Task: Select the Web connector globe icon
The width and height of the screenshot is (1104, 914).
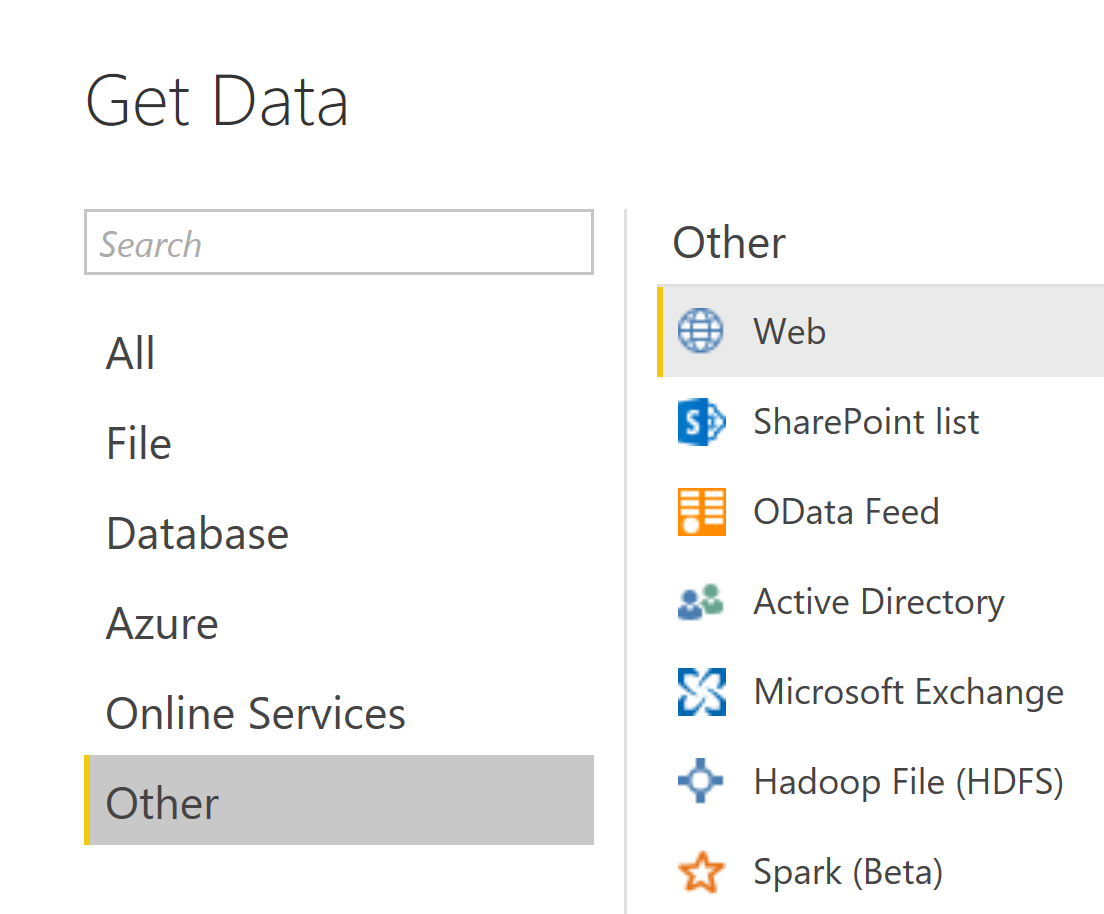Action: click(699, 331)
